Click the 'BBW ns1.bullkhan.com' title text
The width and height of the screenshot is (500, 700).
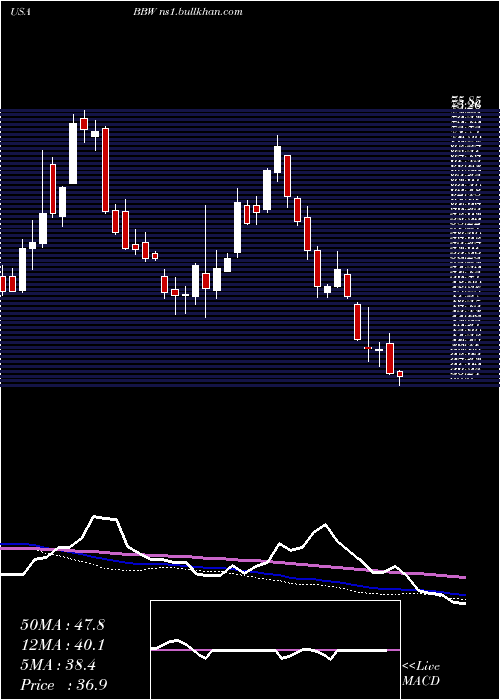(188, 12)
